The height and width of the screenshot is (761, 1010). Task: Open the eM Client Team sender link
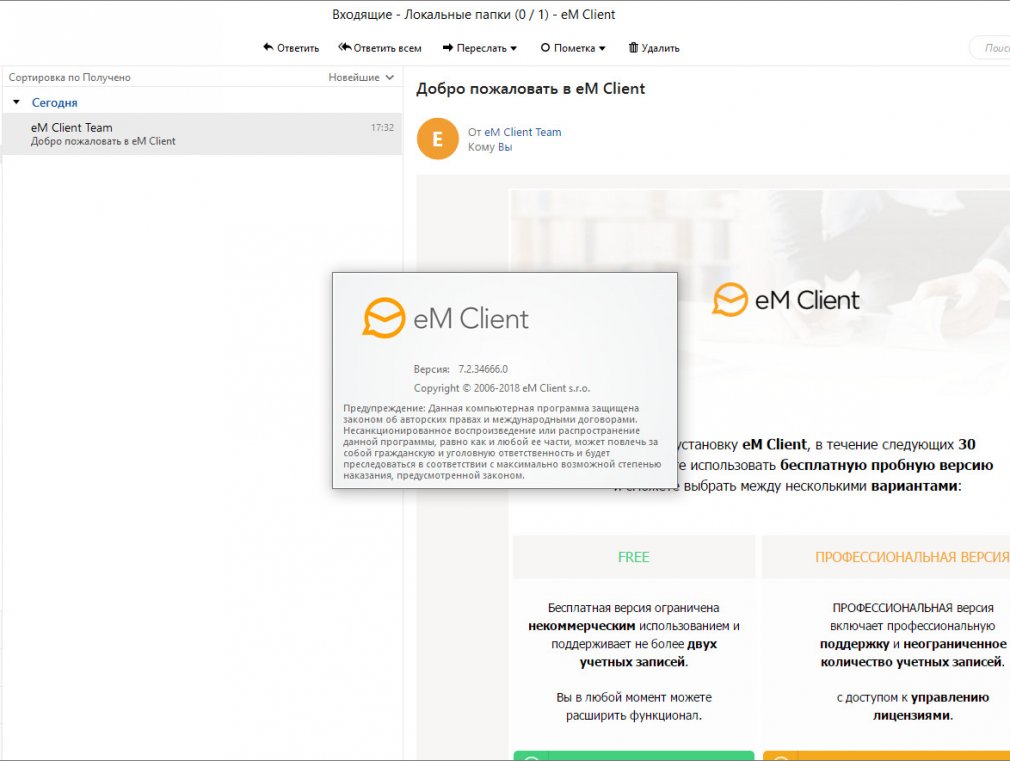click(522, 132)
